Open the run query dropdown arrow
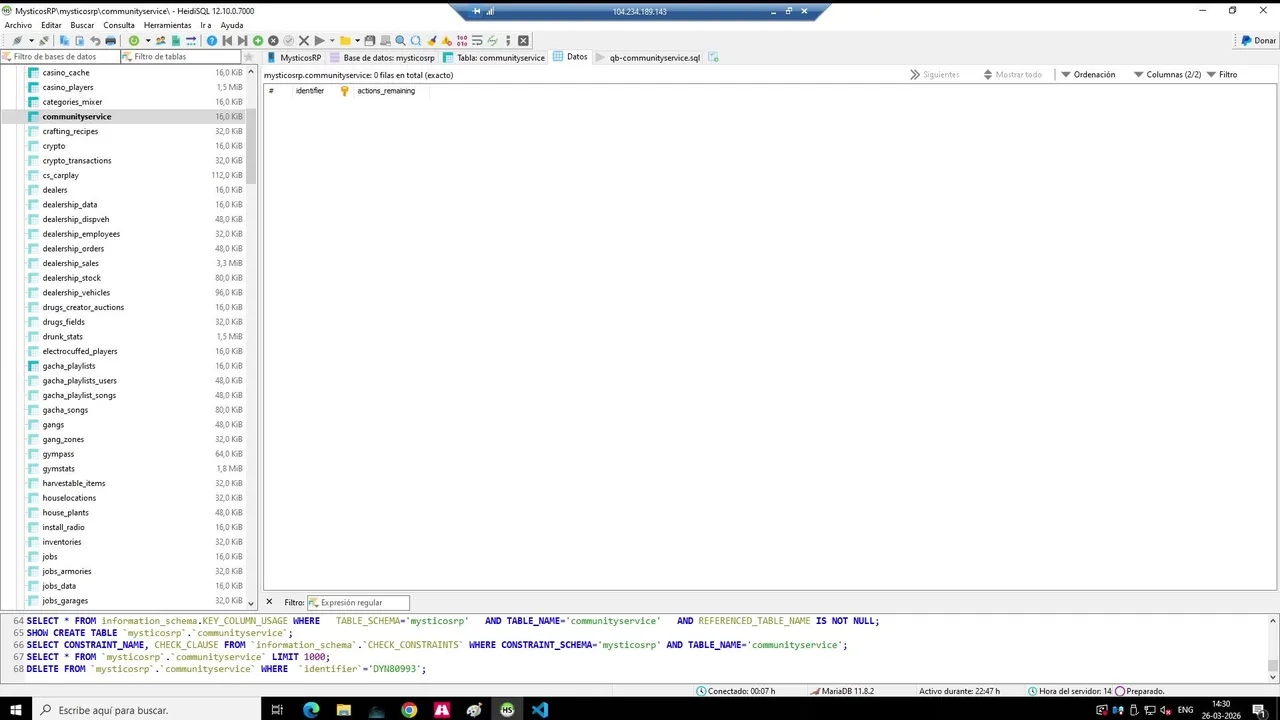 [x=332, y=41]
